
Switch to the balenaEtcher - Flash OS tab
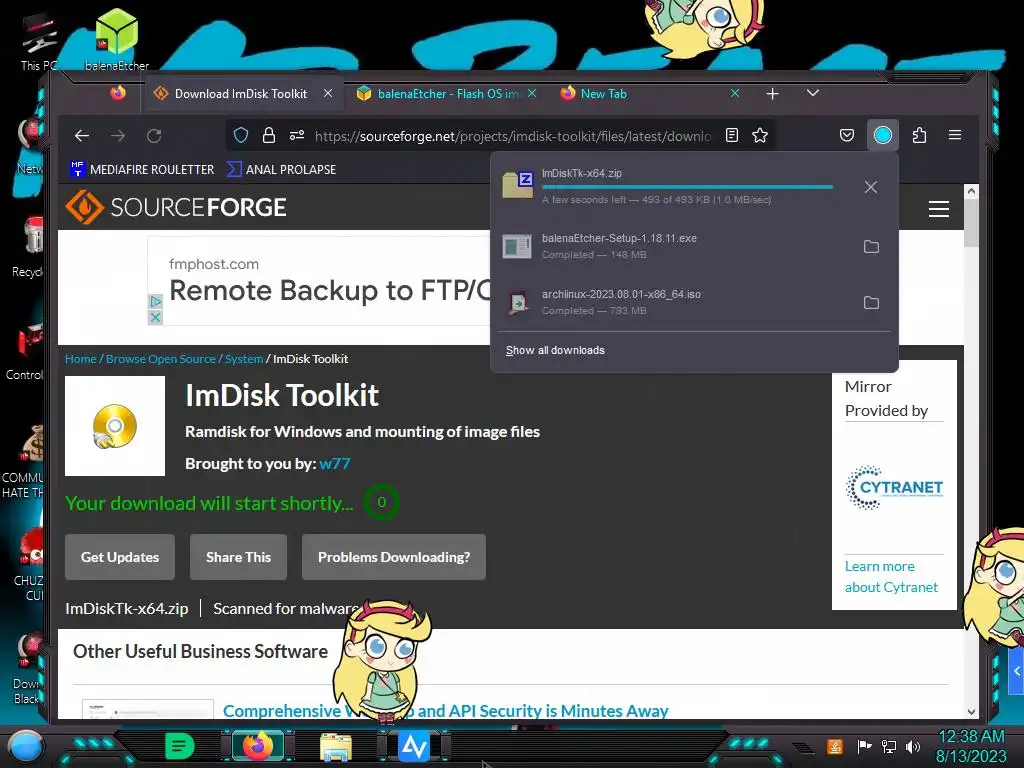pos(448,94)
